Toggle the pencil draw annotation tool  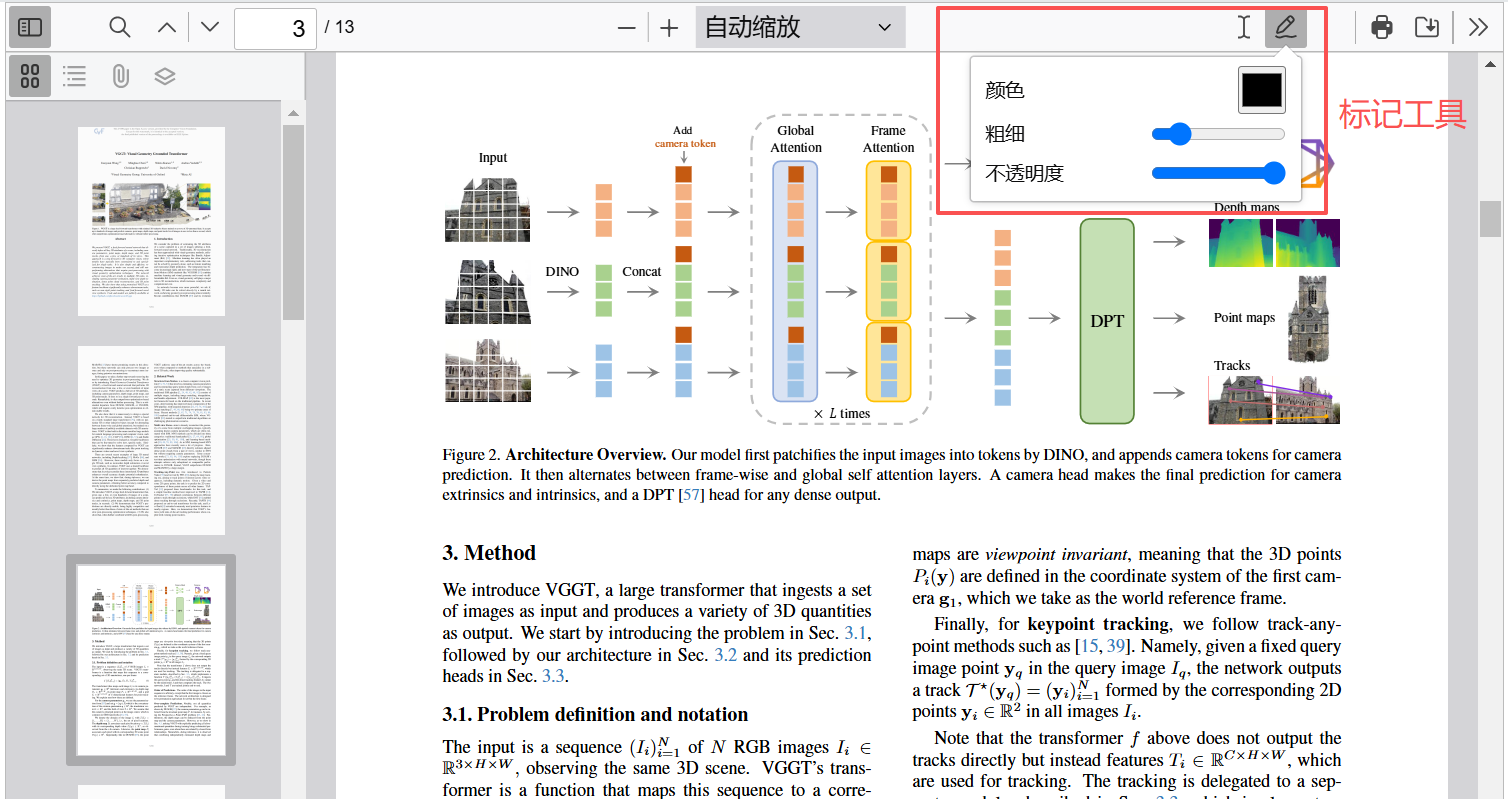pos(1285,27)
